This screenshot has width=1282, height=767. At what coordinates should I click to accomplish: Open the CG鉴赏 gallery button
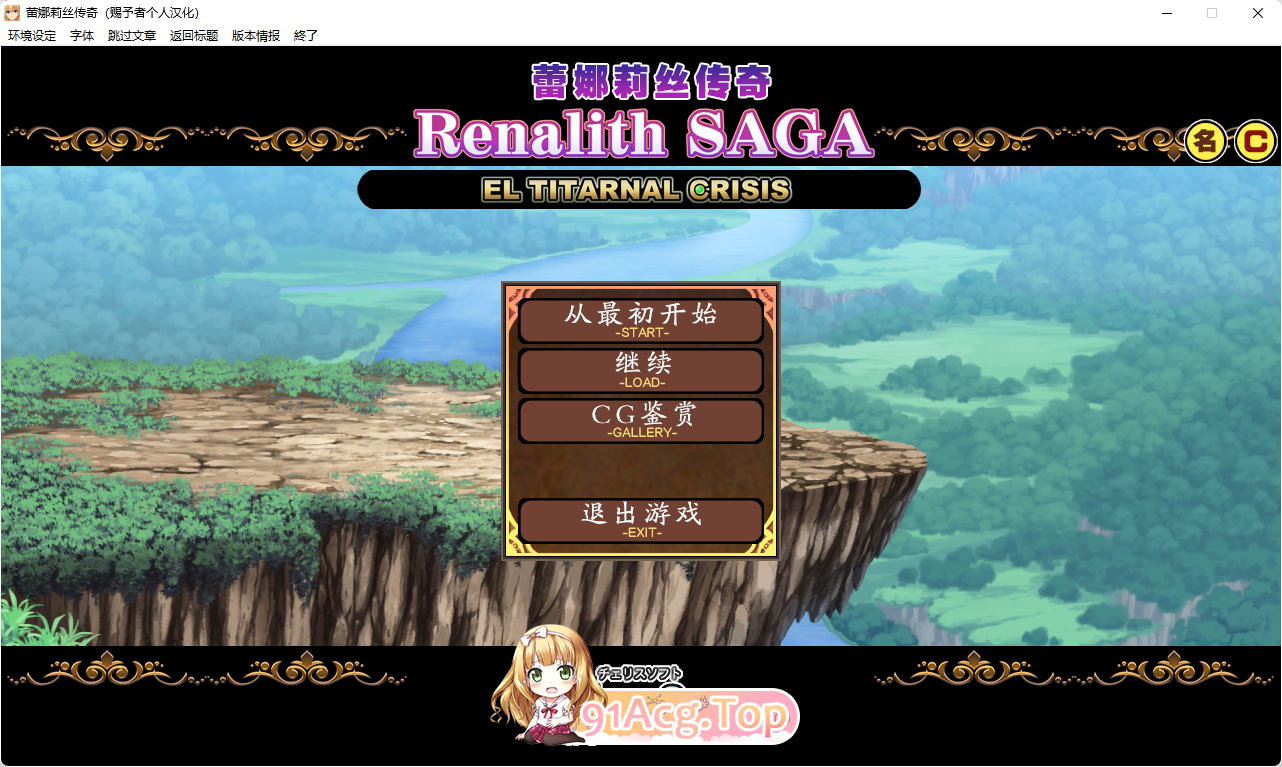tap(641, 421)
